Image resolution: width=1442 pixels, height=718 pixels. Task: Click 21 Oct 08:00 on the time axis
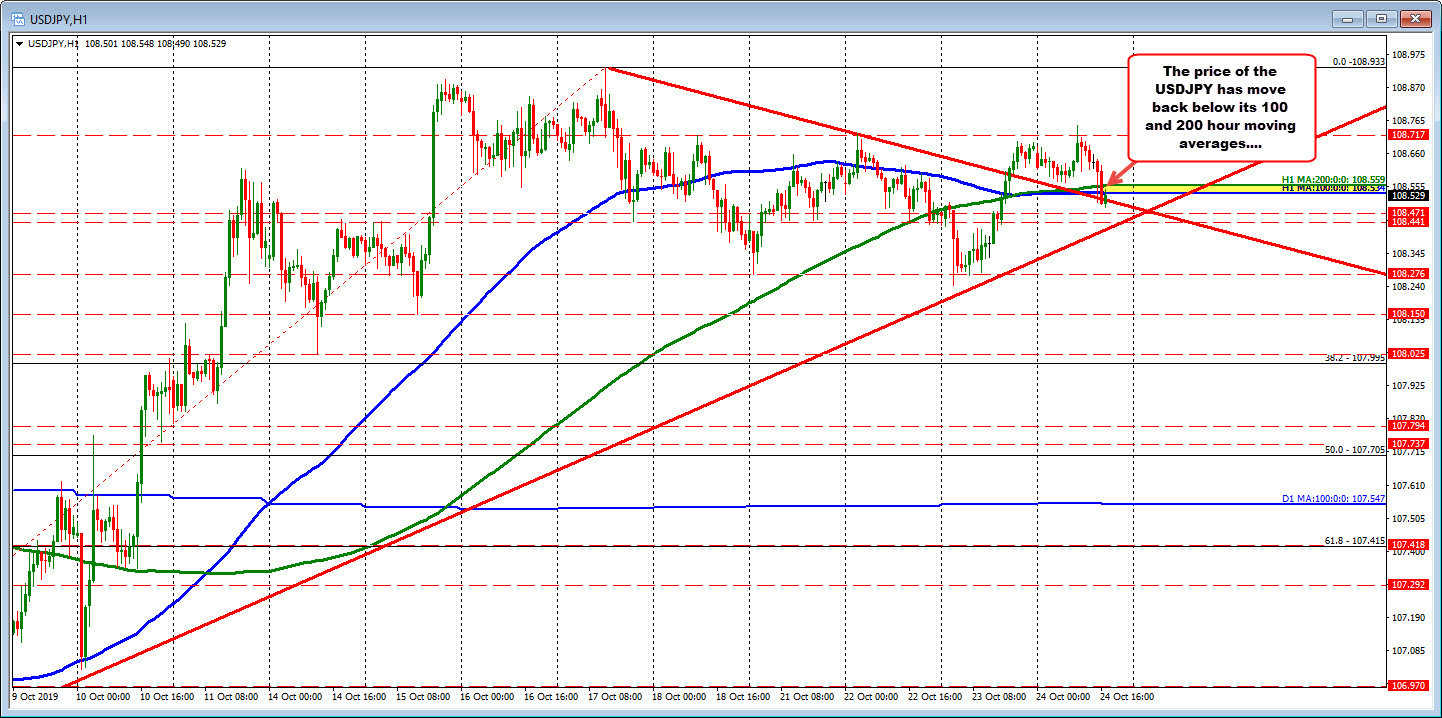click(809, 696)
